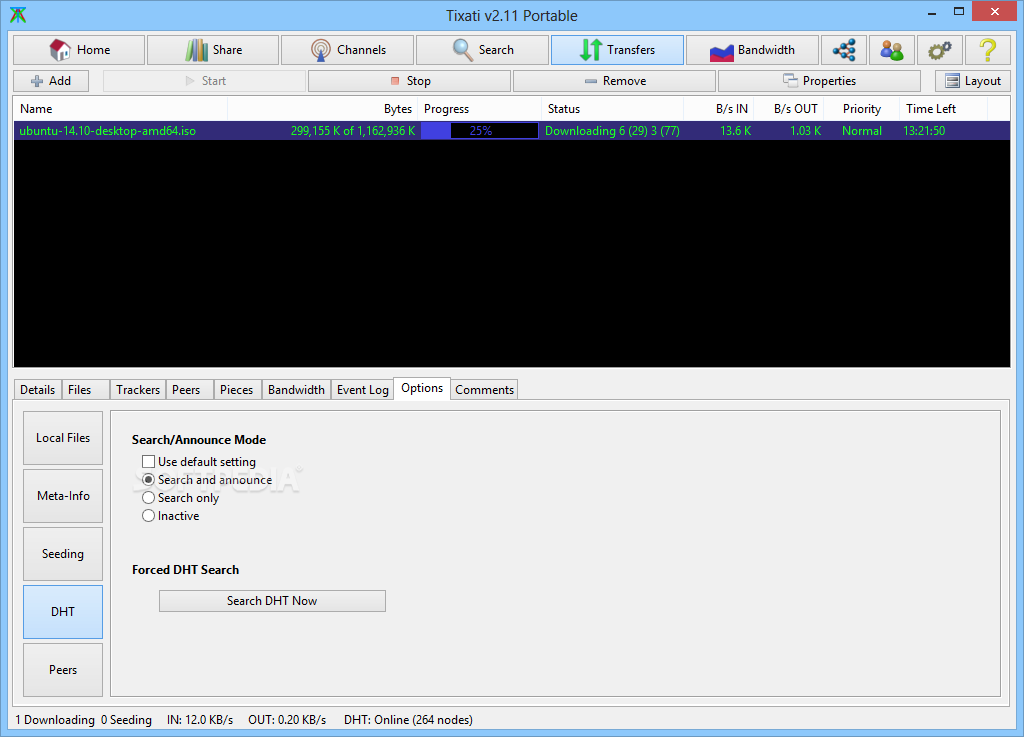
Task: Open help with the question mark icon
Action: coord(987,50)
